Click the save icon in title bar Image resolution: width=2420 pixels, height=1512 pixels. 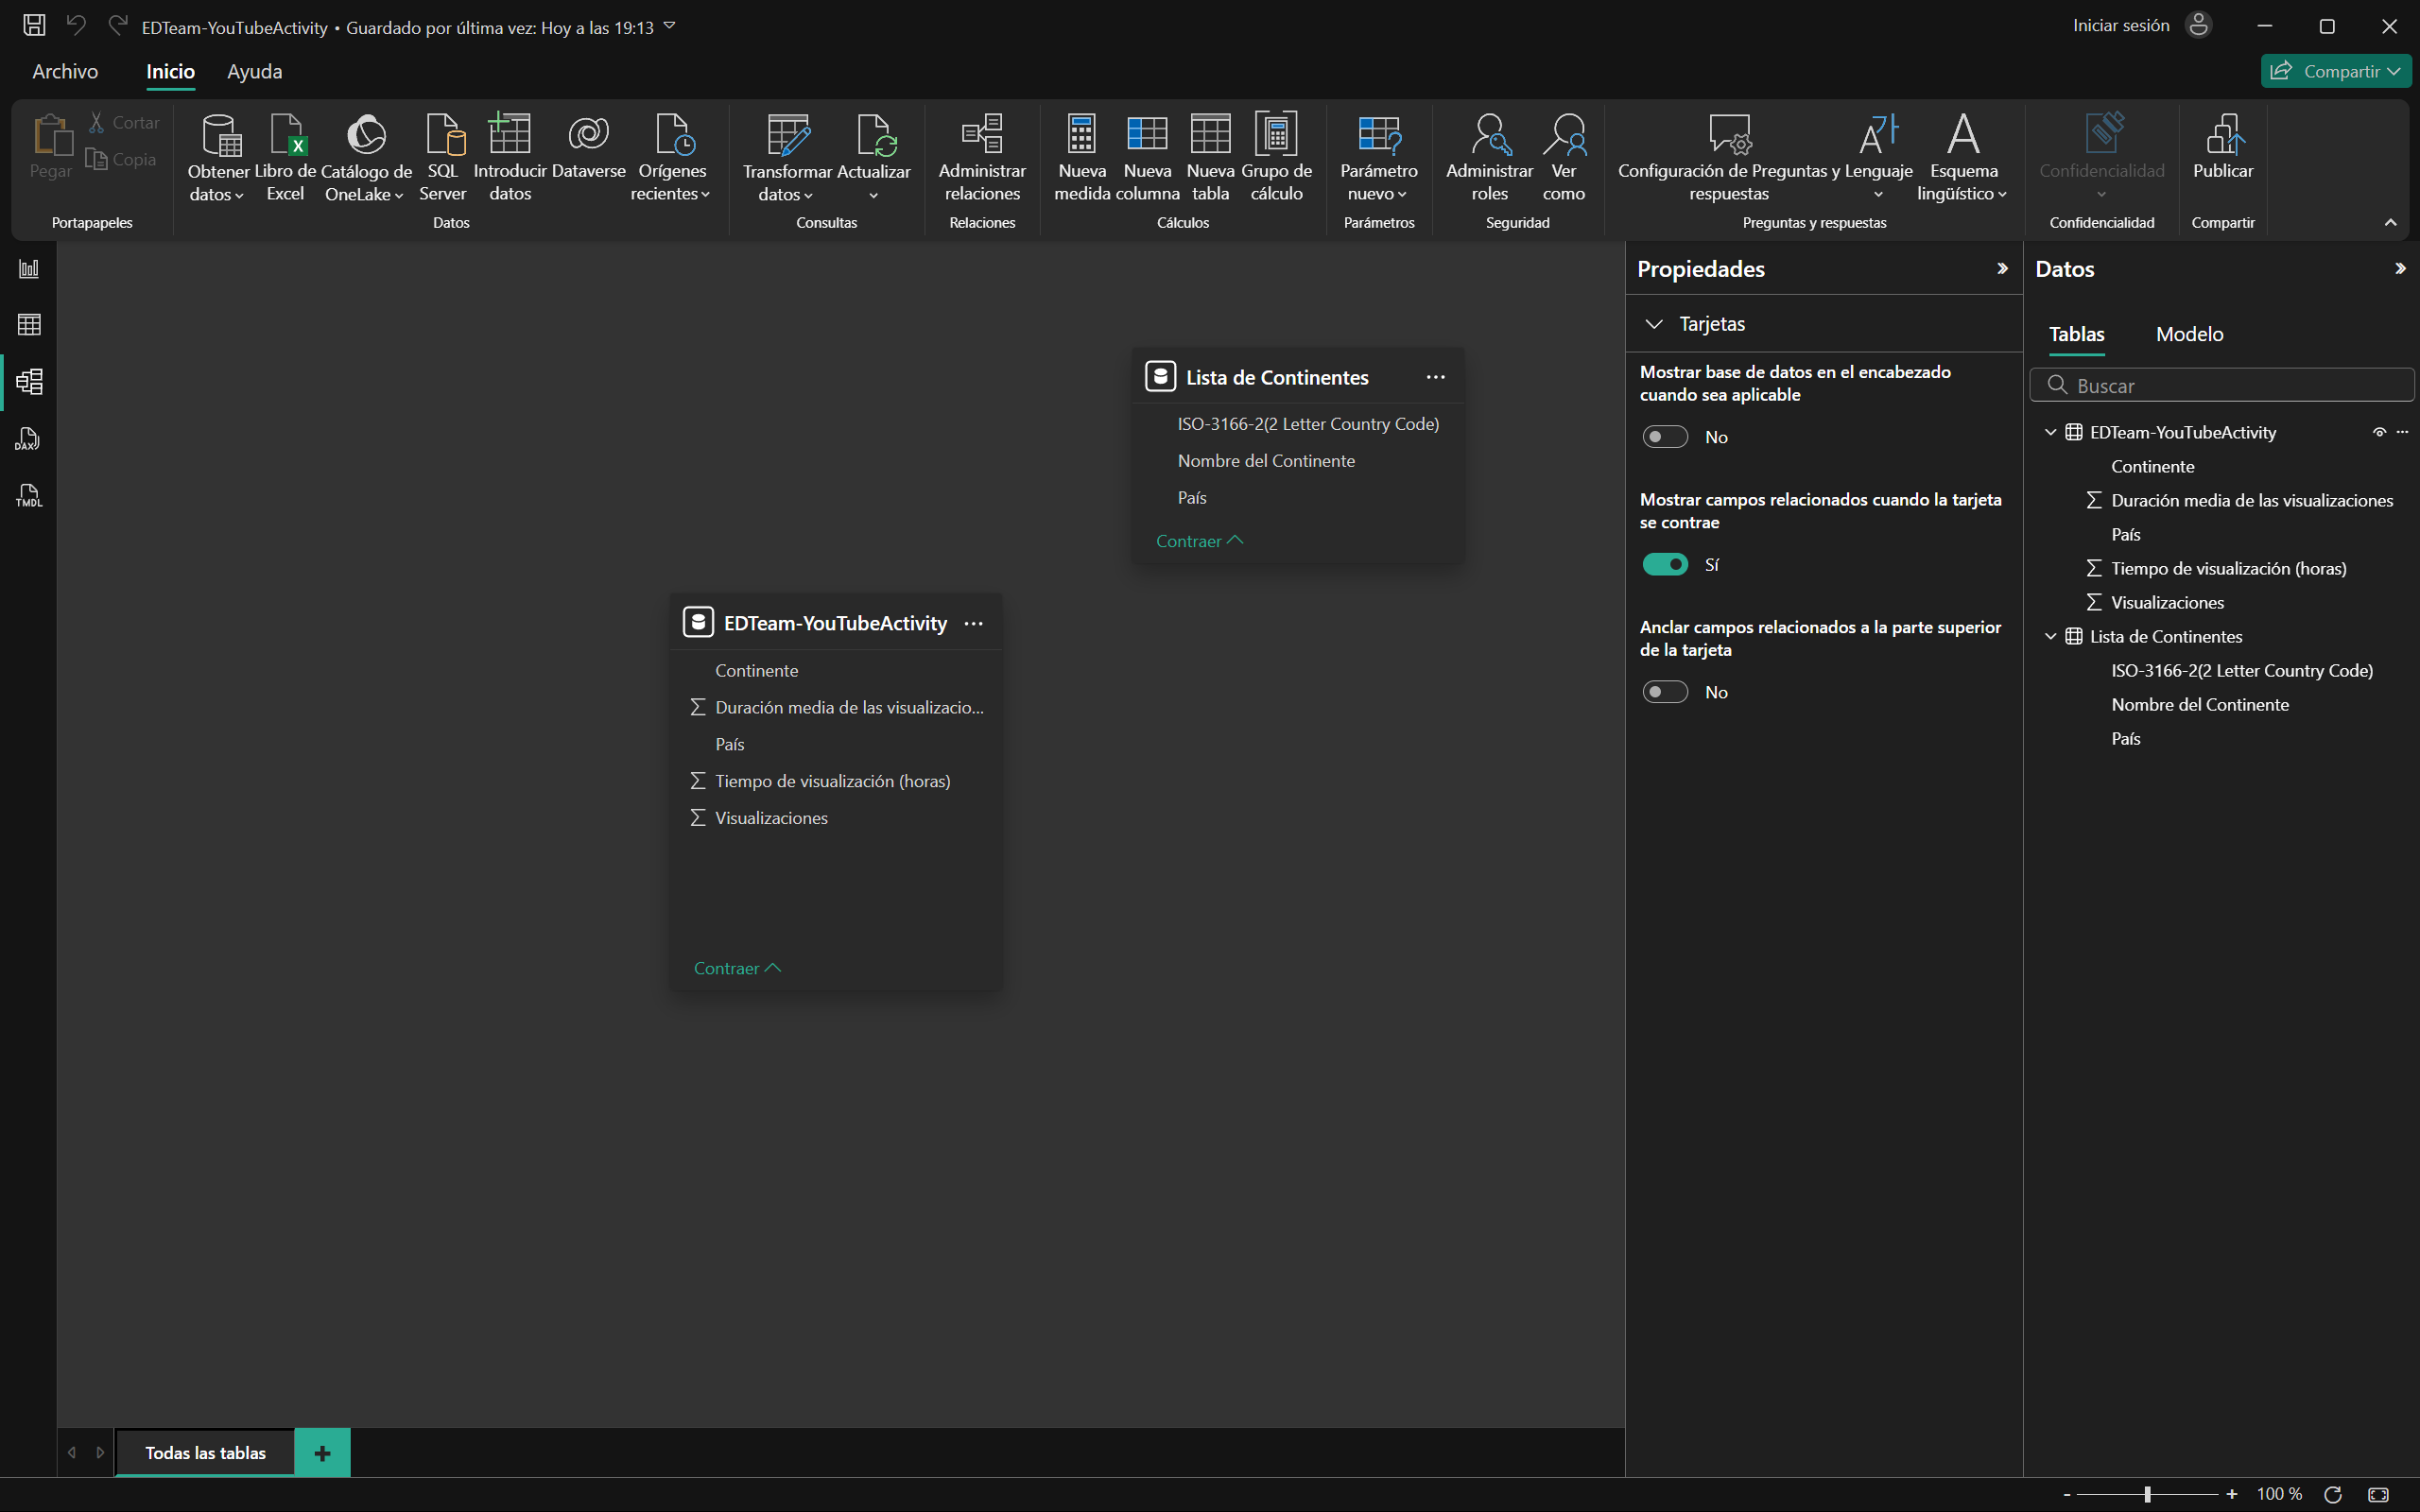click(x=34, y=25)
